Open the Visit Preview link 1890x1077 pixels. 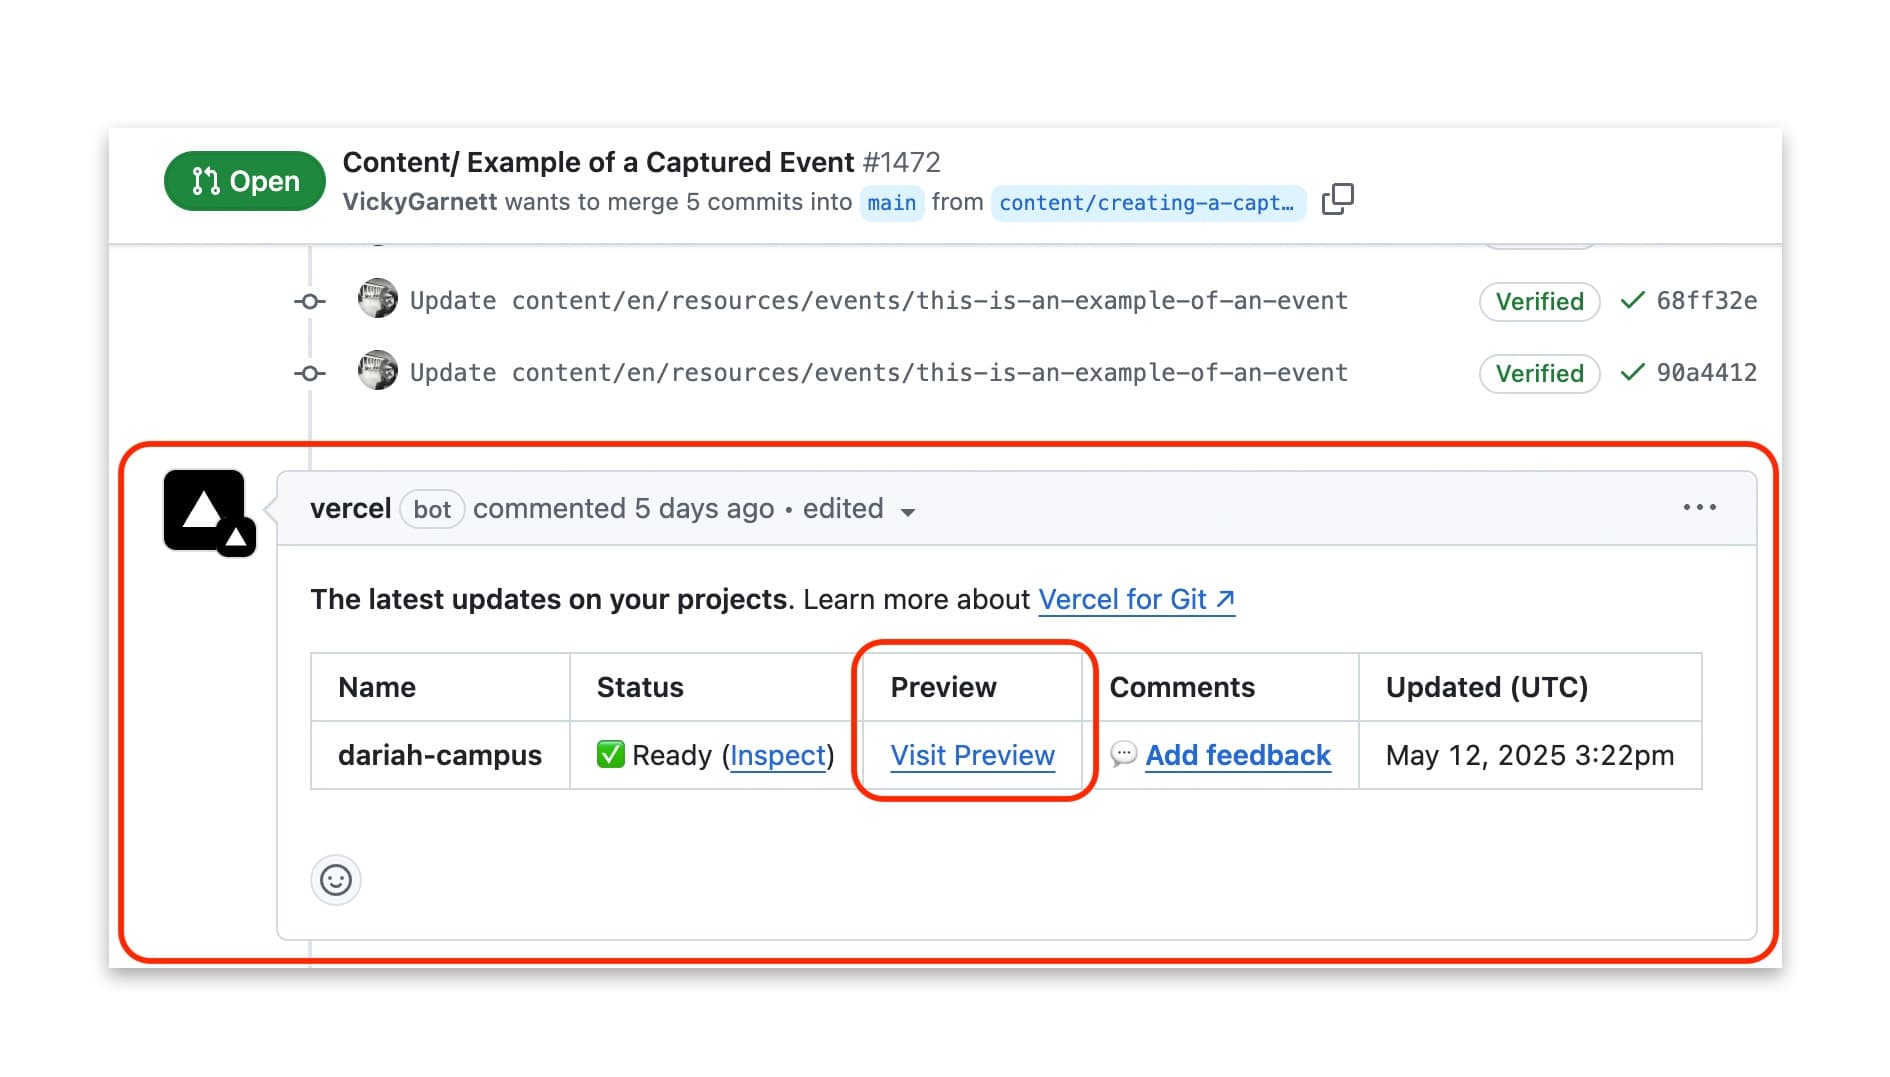click(x=972, y=755)
